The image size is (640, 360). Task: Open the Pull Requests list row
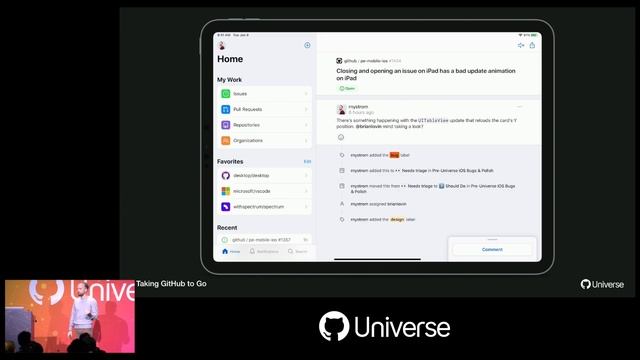[264, 109]
